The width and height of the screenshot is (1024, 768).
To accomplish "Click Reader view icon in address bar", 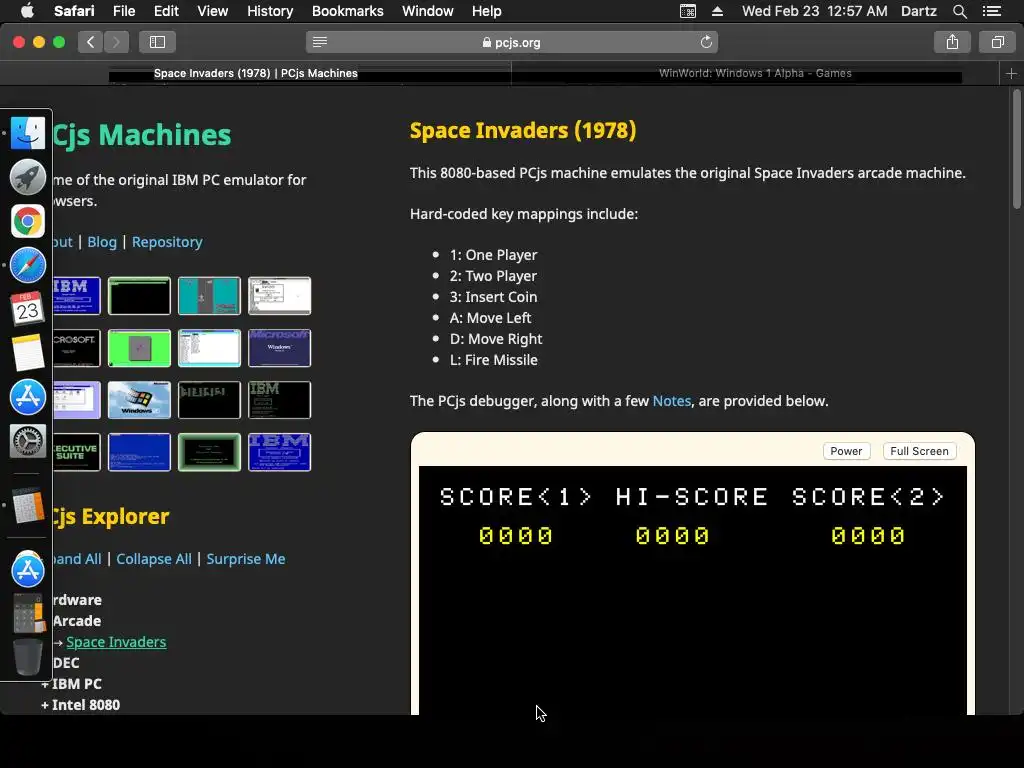I will 320,42.
